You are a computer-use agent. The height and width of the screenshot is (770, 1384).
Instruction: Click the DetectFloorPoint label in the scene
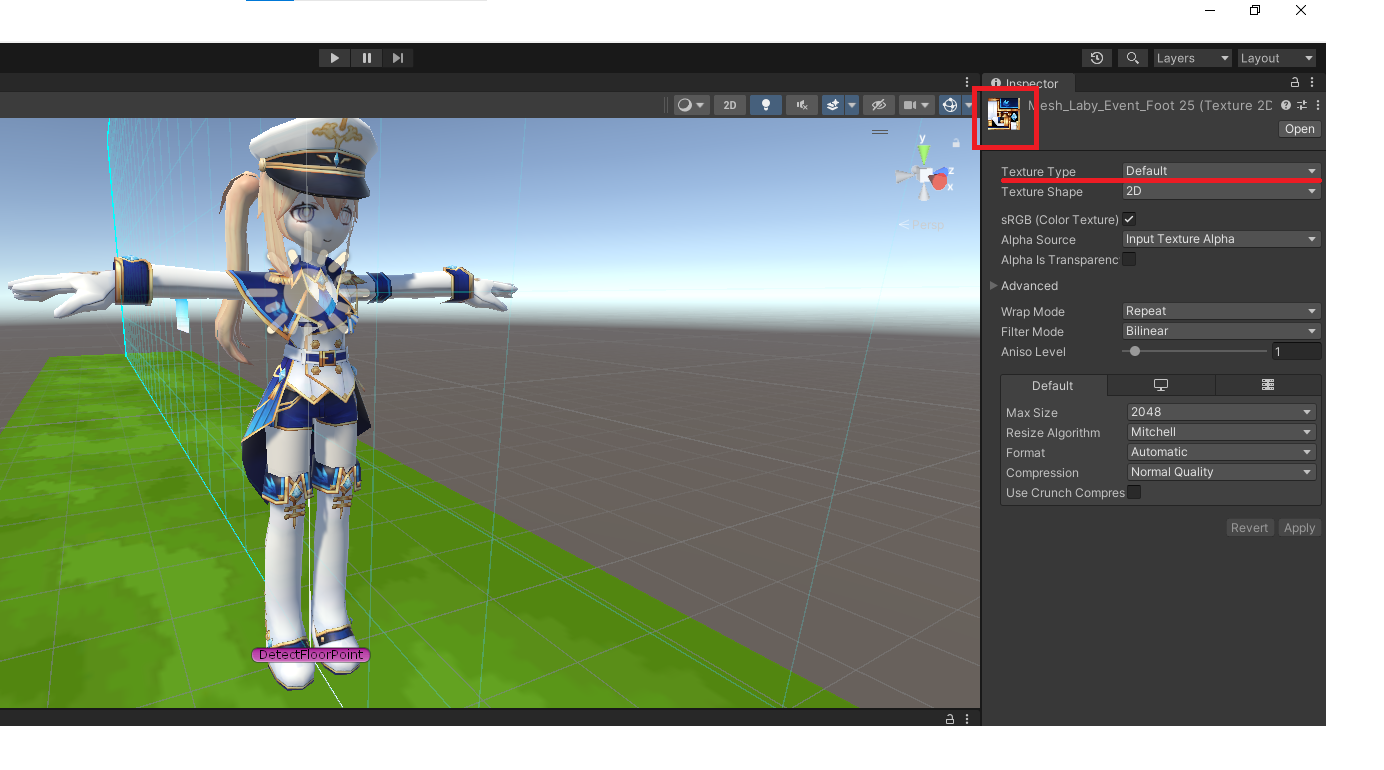coord(311,655)
